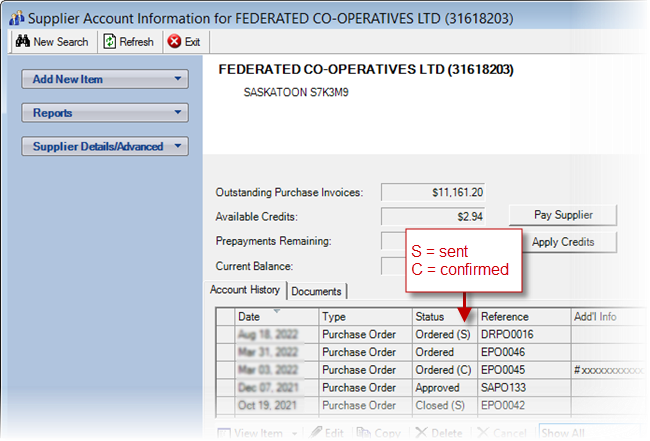This screenshot has height=441, width=650.
Task: Click the Oct 19, 2021 date cell
Action: tap(276, 405)
